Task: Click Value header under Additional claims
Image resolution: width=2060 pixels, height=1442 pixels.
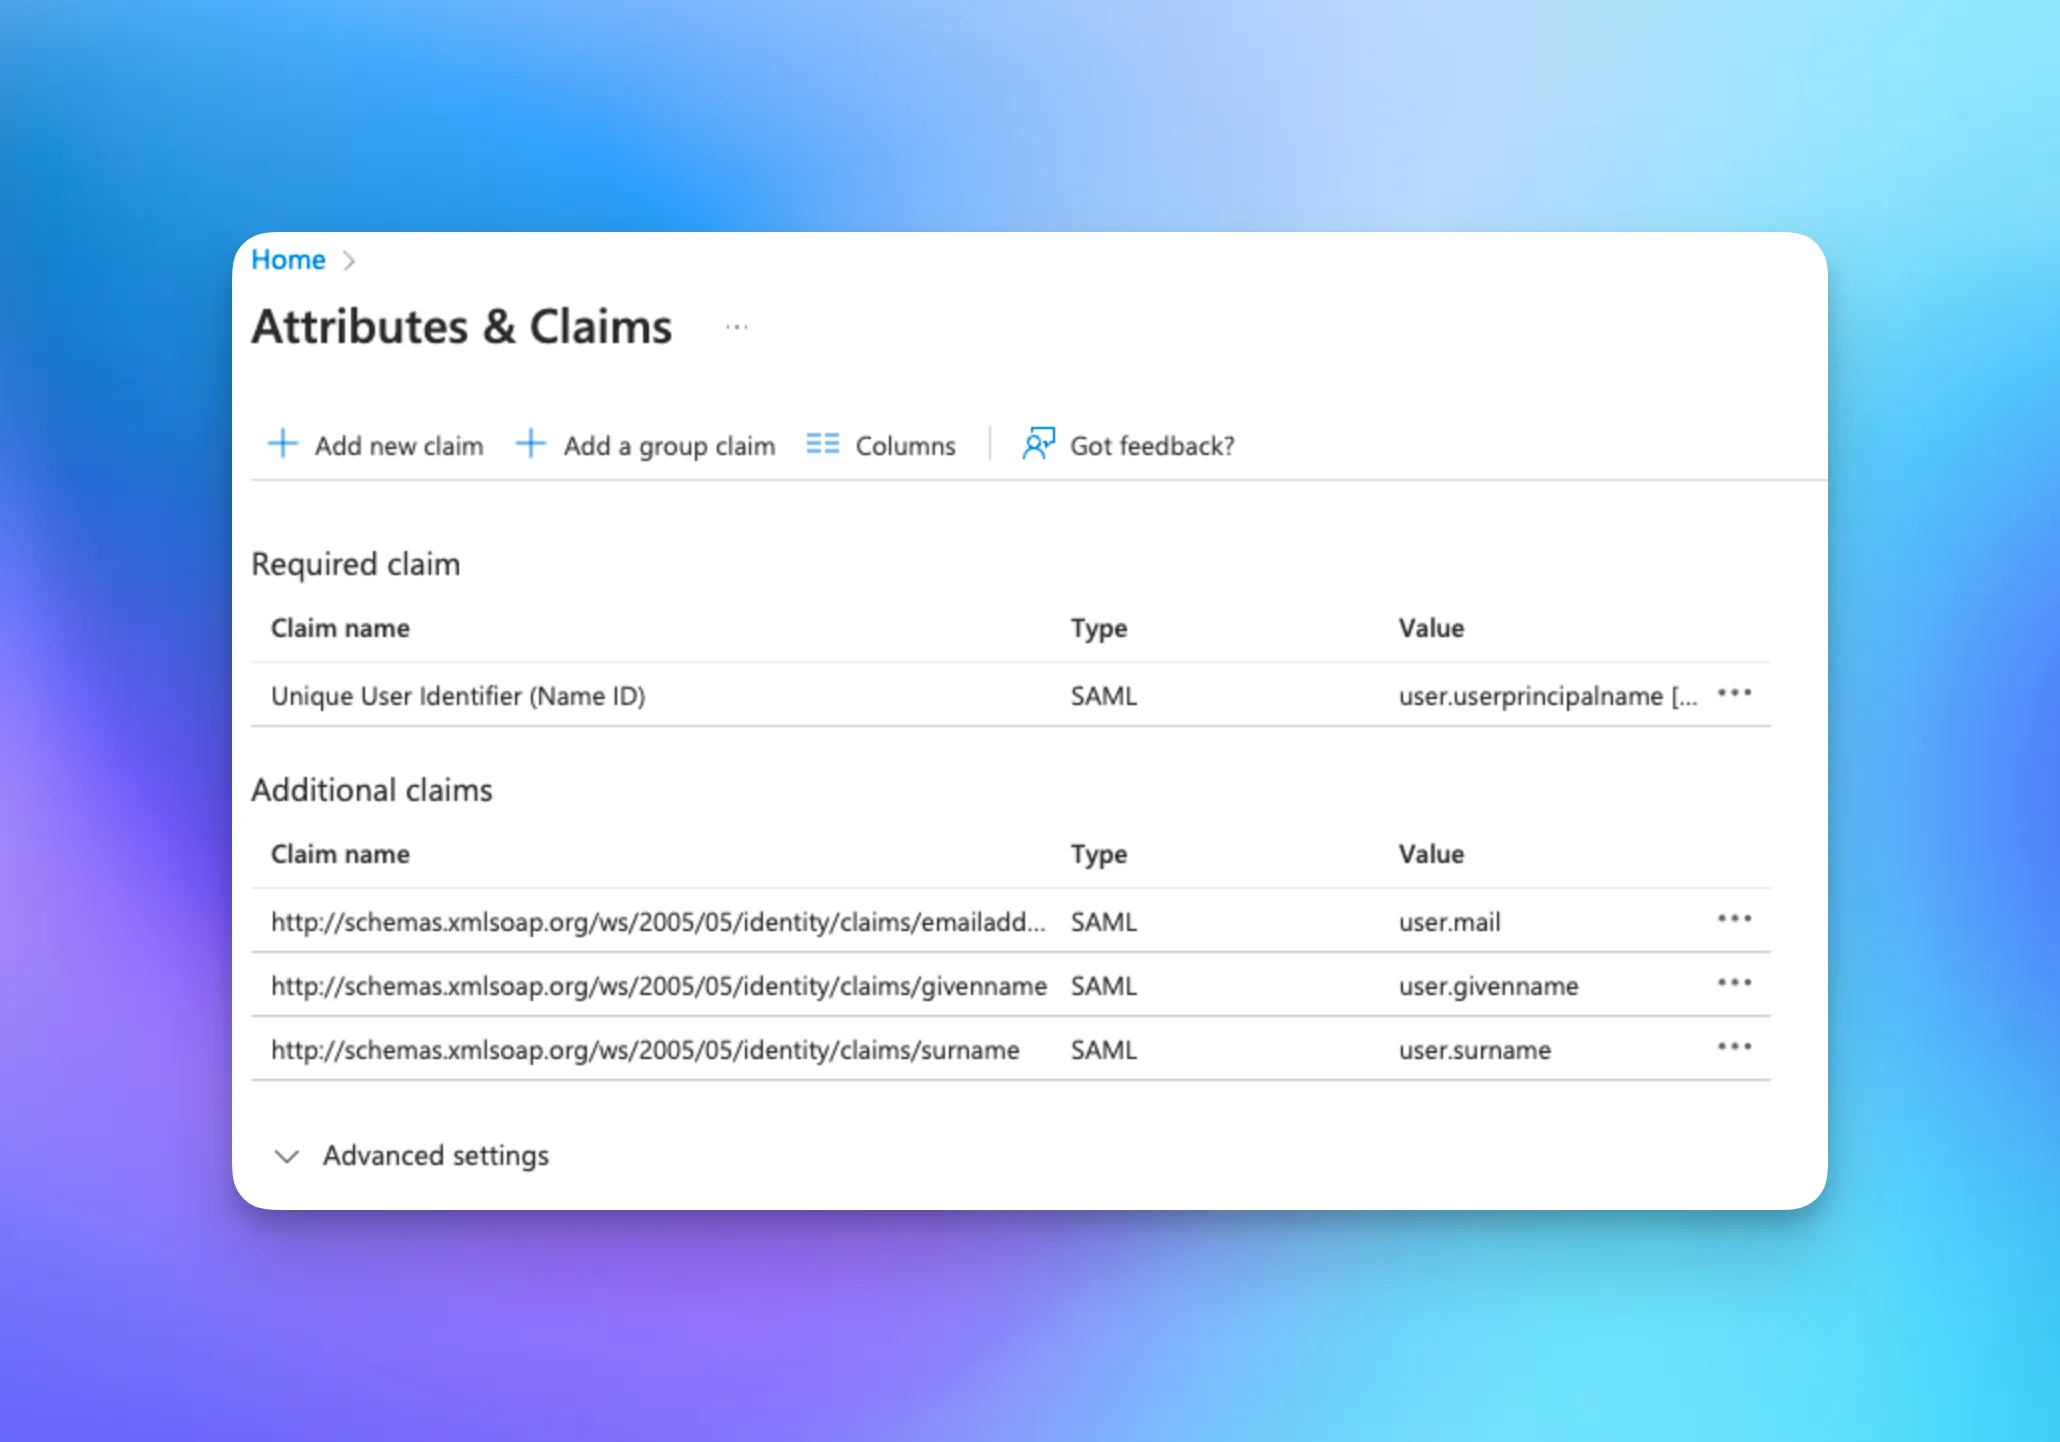Action: click(x=1431, y=854)
